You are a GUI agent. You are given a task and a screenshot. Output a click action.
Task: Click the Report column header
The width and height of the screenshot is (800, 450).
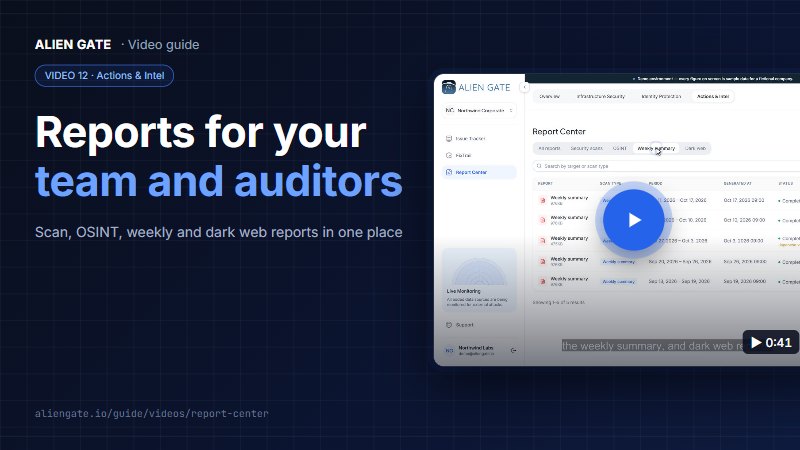point(545,183)
